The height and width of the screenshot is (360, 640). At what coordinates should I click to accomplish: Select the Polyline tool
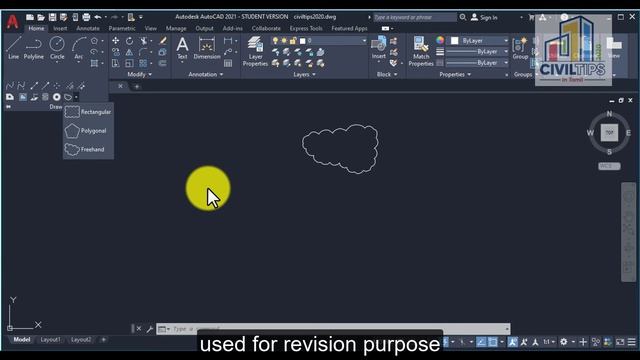click(x=33, y=48)
